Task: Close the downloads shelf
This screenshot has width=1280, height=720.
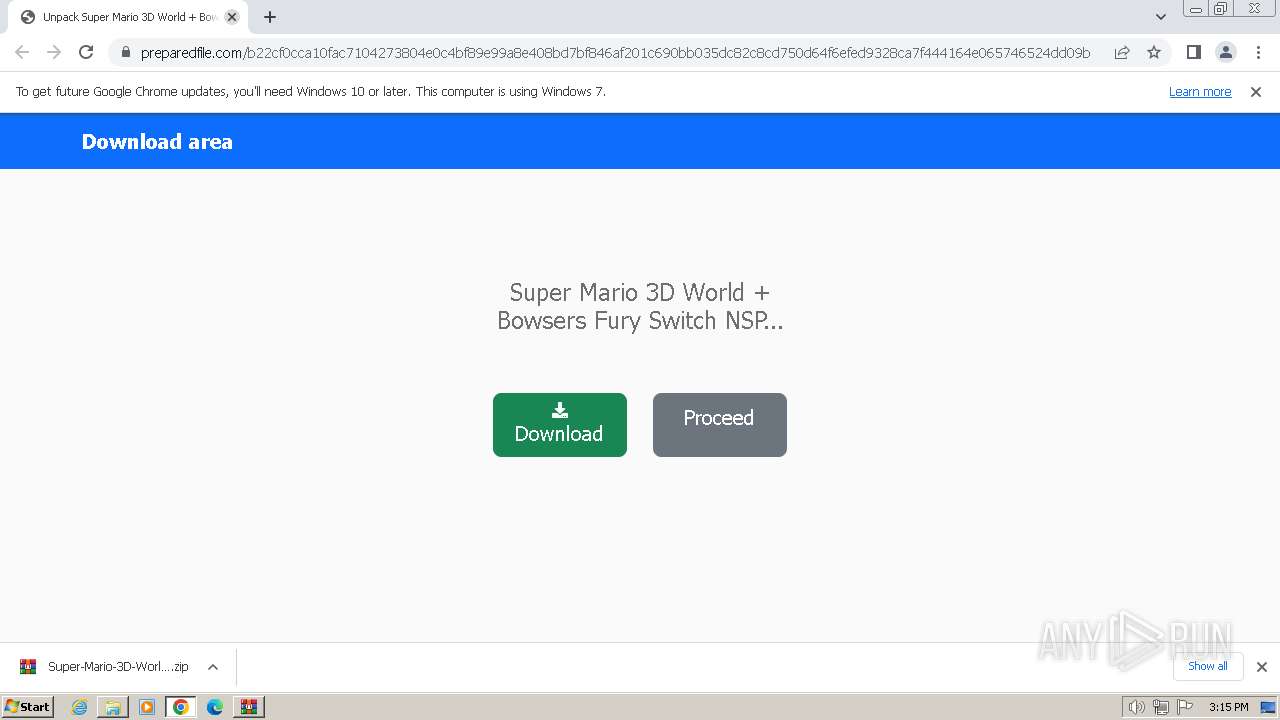Action: coord(1262,667)
